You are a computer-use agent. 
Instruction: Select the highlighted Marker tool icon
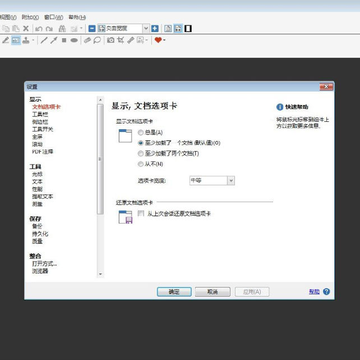tap(16, 40)
